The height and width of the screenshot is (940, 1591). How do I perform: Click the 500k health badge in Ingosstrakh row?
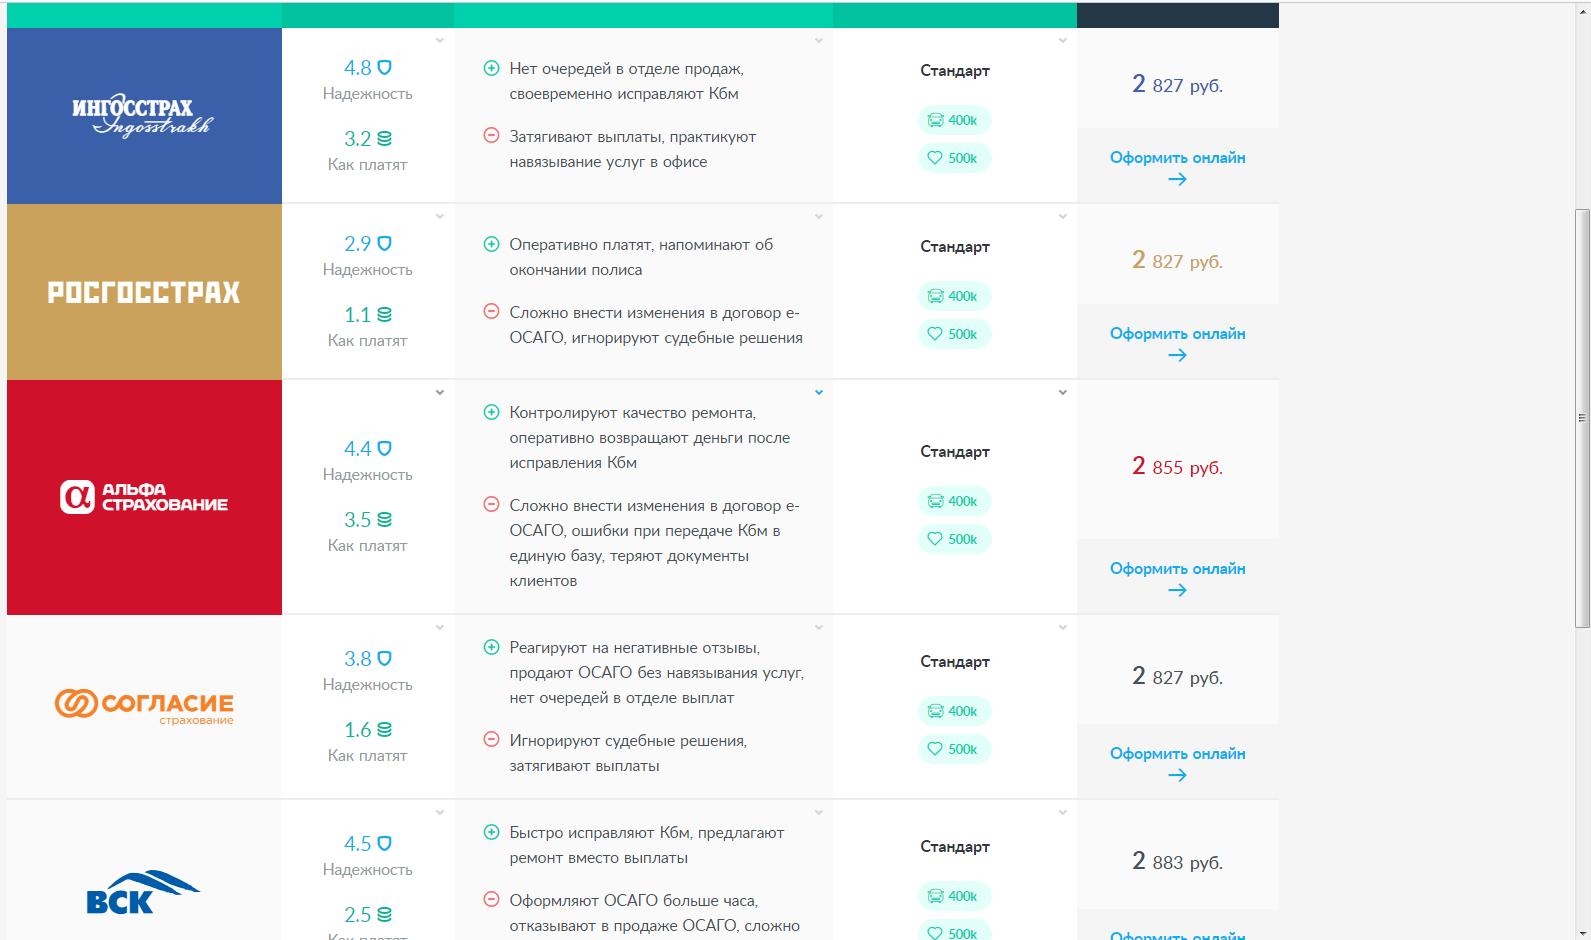(x=954, y=158)
